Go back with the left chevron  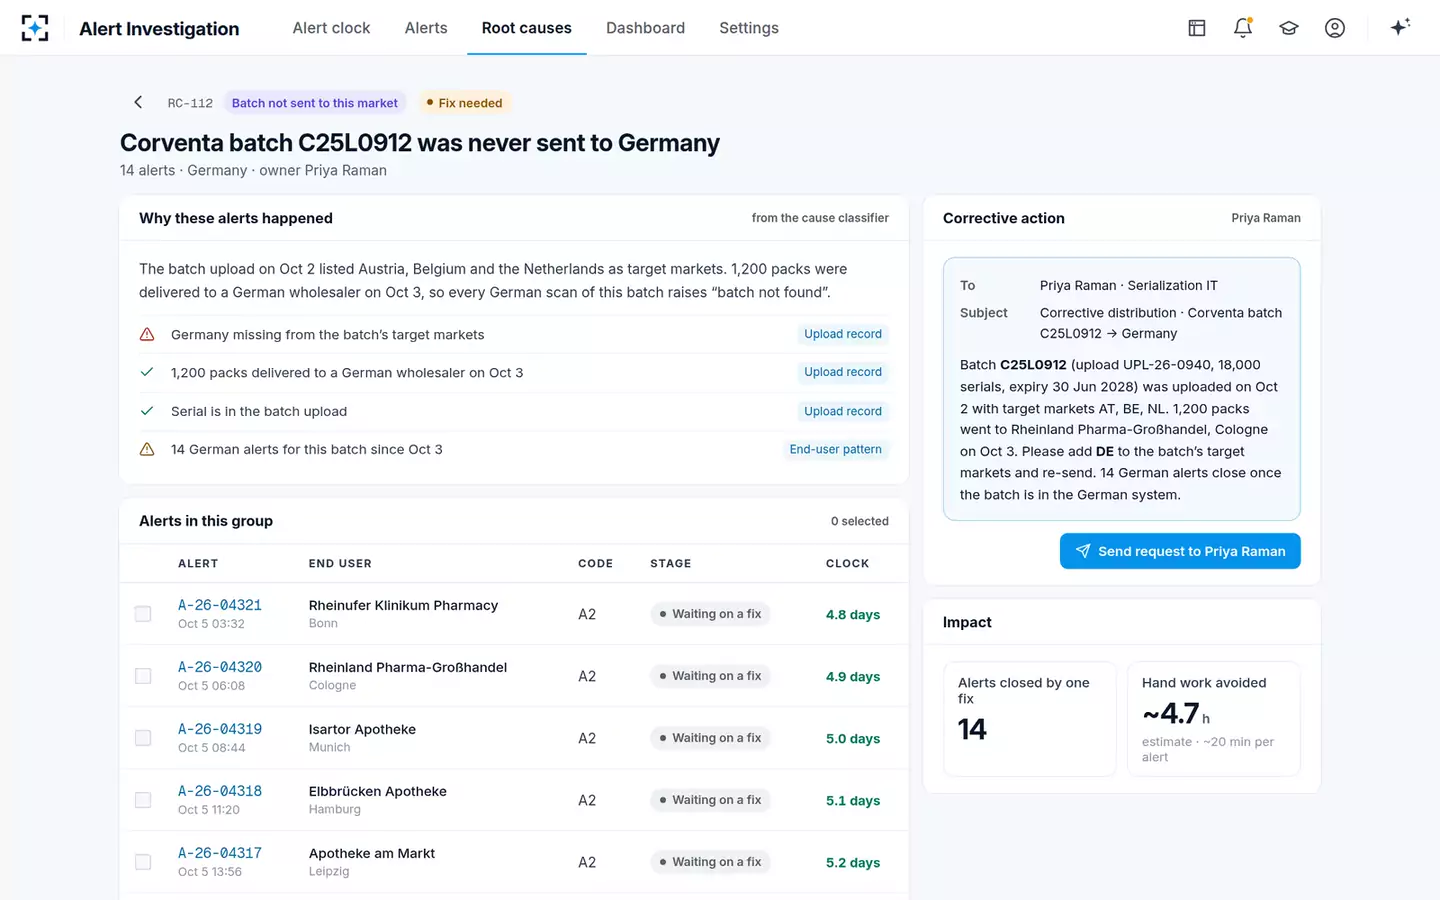(x=138, y=102)
